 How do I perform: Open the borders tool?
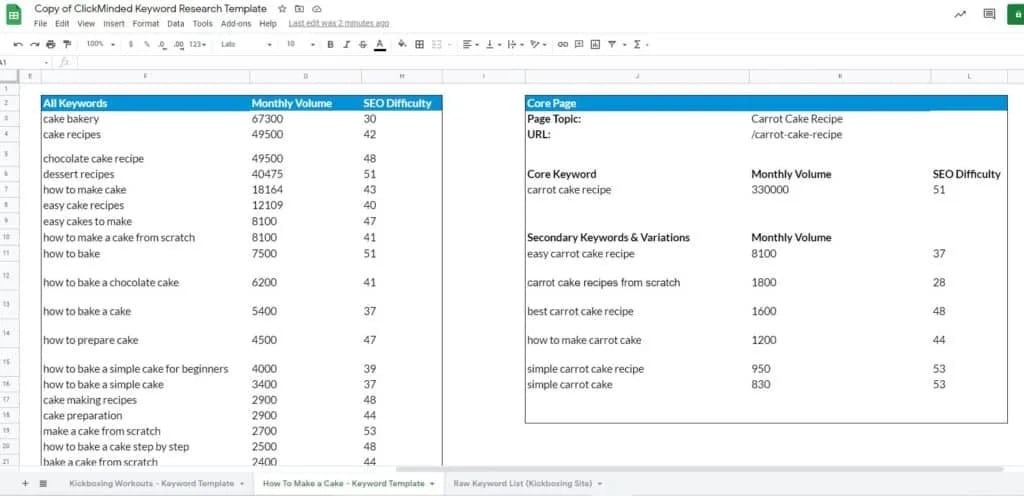pyautogui.click(x=420, y=44)
